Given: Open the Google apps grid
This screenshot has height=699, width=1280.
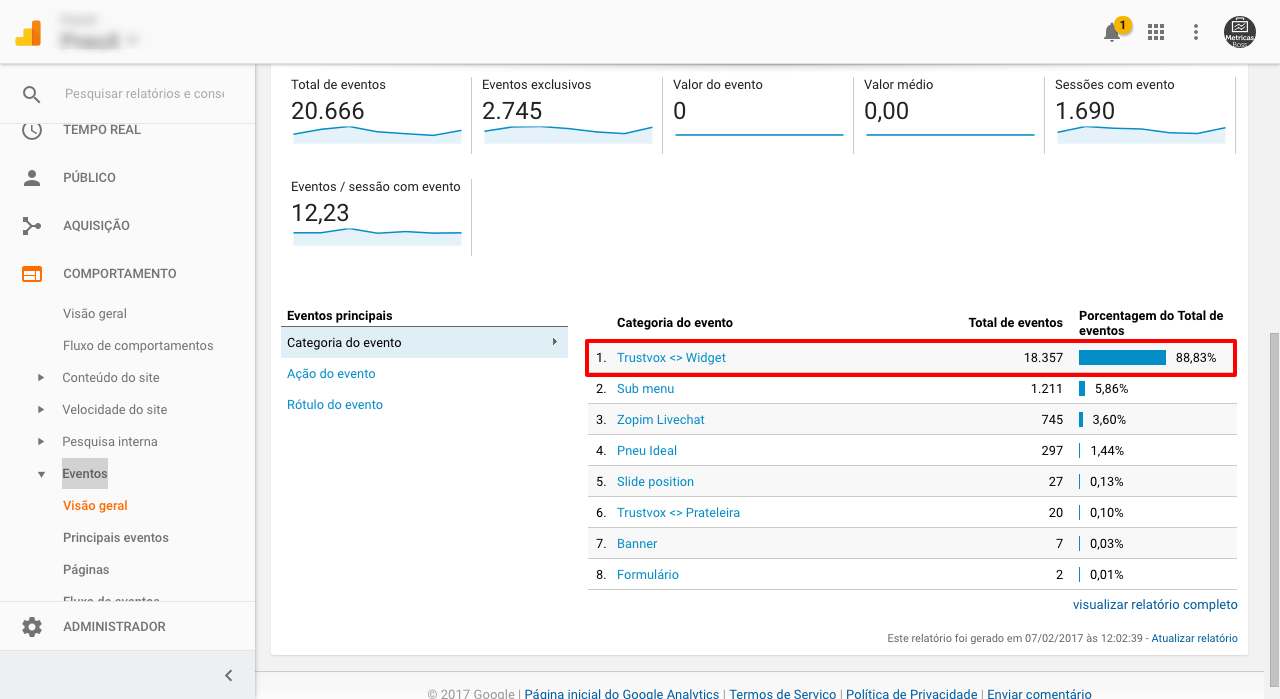Looking at the screenshot, I should pos(1156,32).
